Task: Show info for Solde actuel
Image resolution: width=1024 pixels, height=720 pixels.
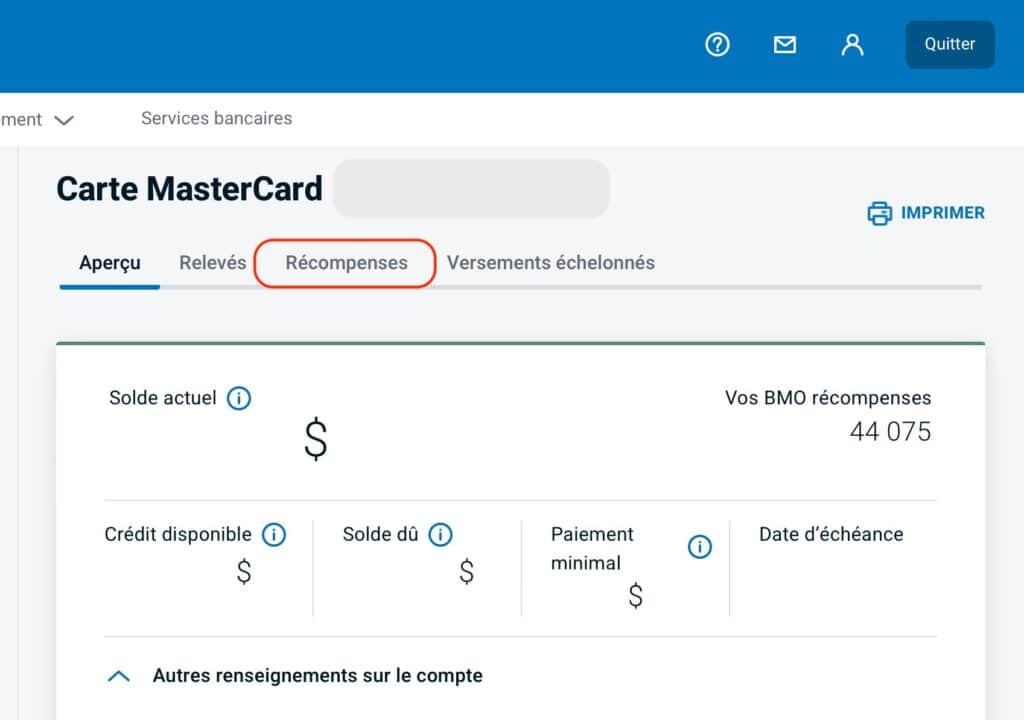Action: [x=239, y=398]
